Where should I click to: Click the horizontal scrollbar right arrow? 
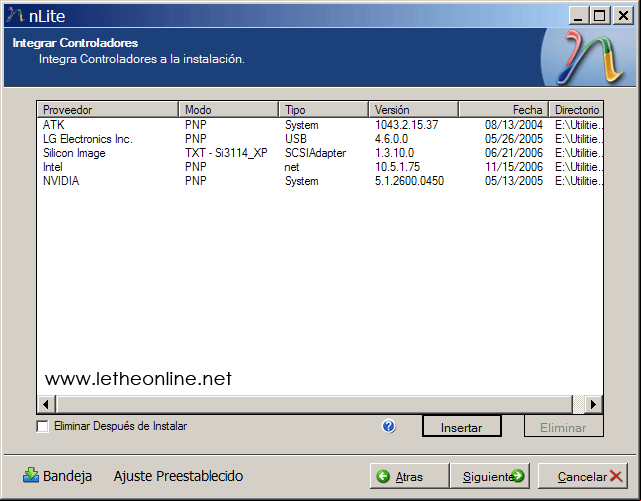click(x=593, y=405)
